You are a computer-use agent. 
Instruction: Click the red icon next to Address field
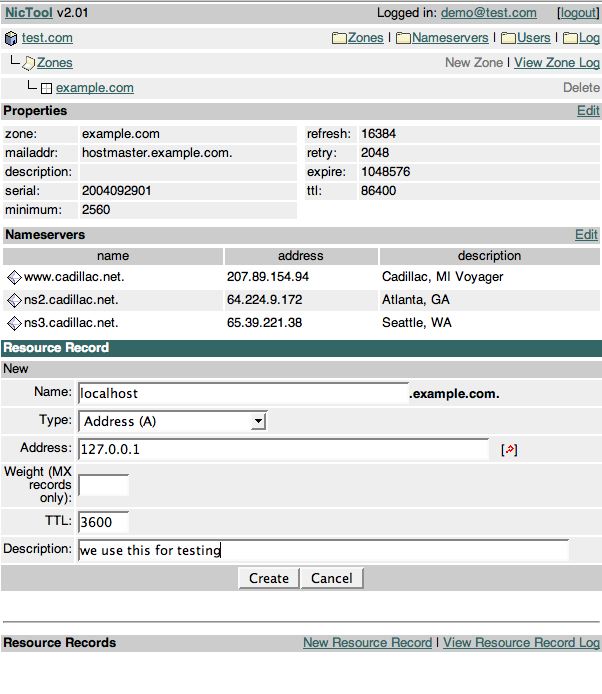click(x=509, y=450)
